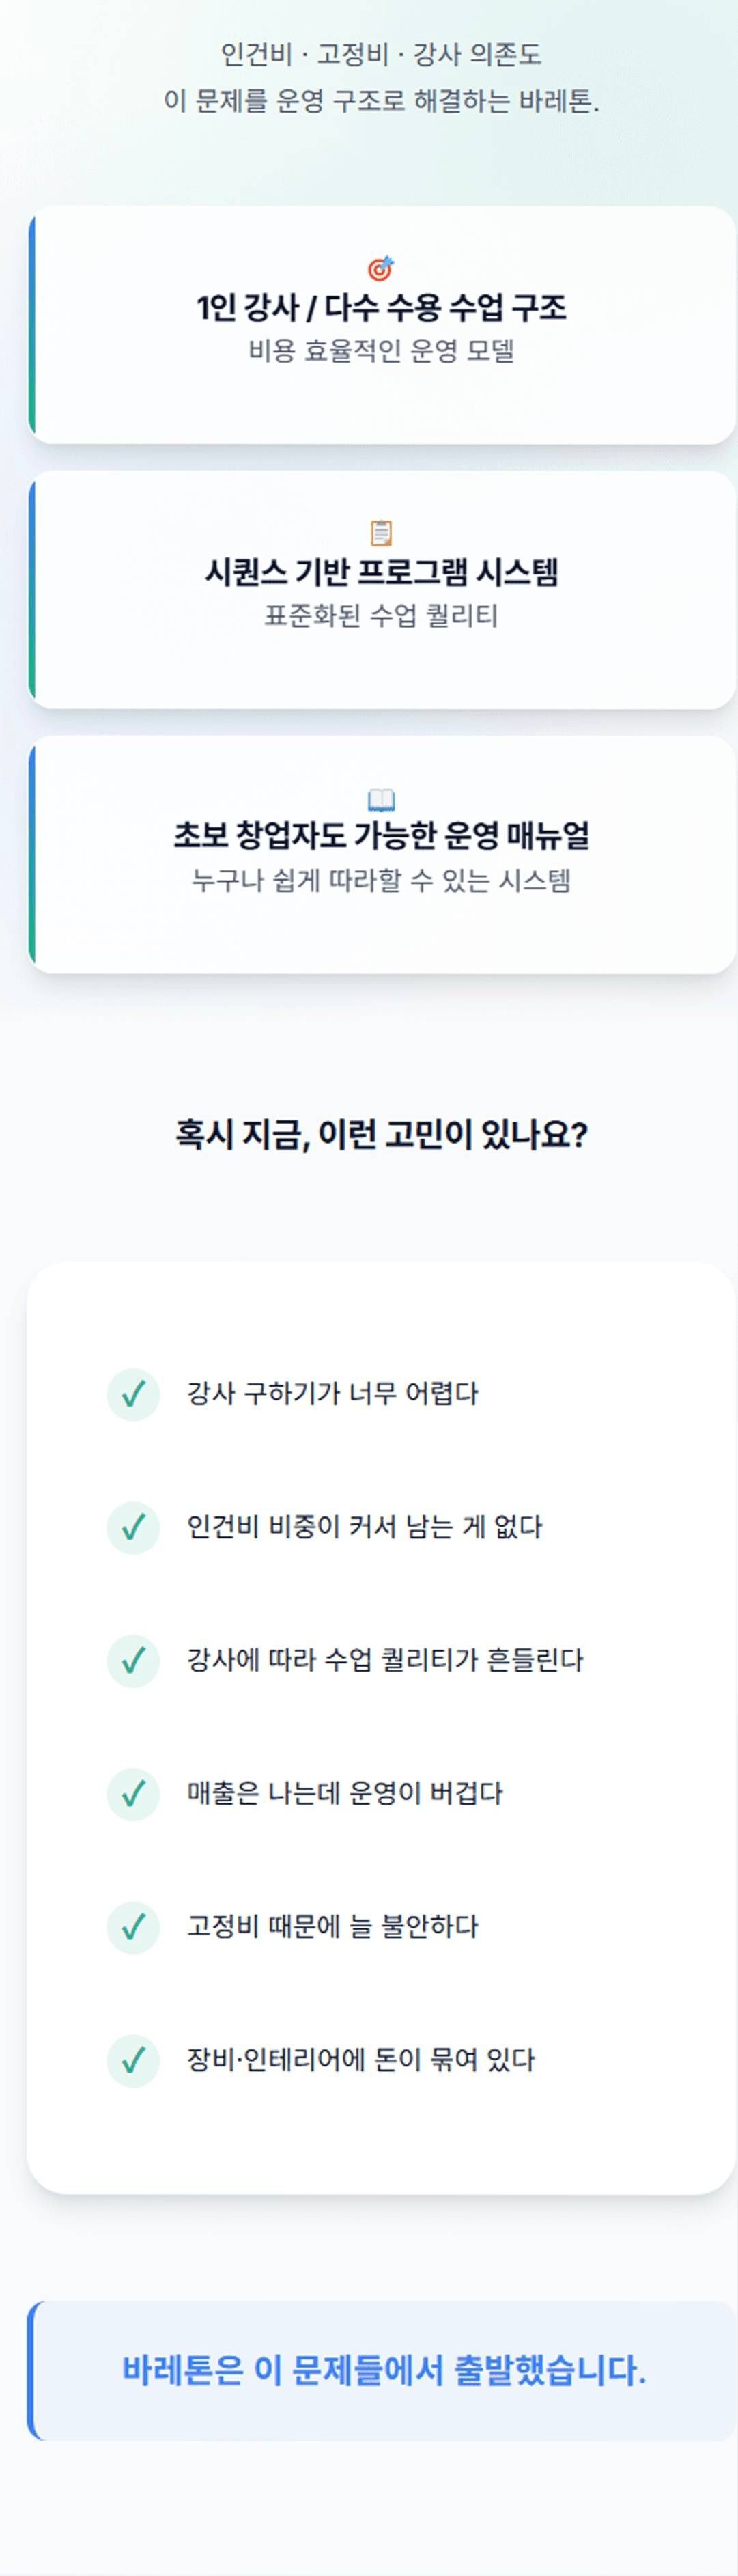Viewport: 738px width, 2576px height.
Task: Click the 바레톤은 이 문제들에서 출발했습니다 banner
Action: click(384, 2370)
